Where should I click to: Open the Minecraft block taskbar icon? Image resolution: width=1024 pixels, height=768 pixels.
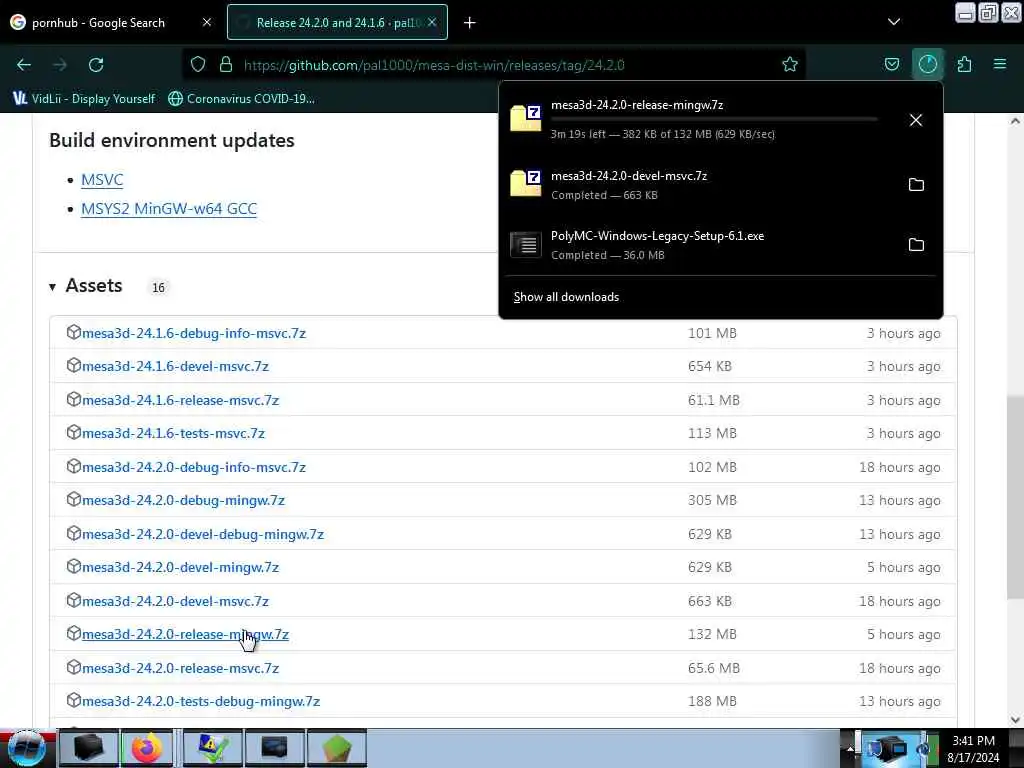(337, 748)
